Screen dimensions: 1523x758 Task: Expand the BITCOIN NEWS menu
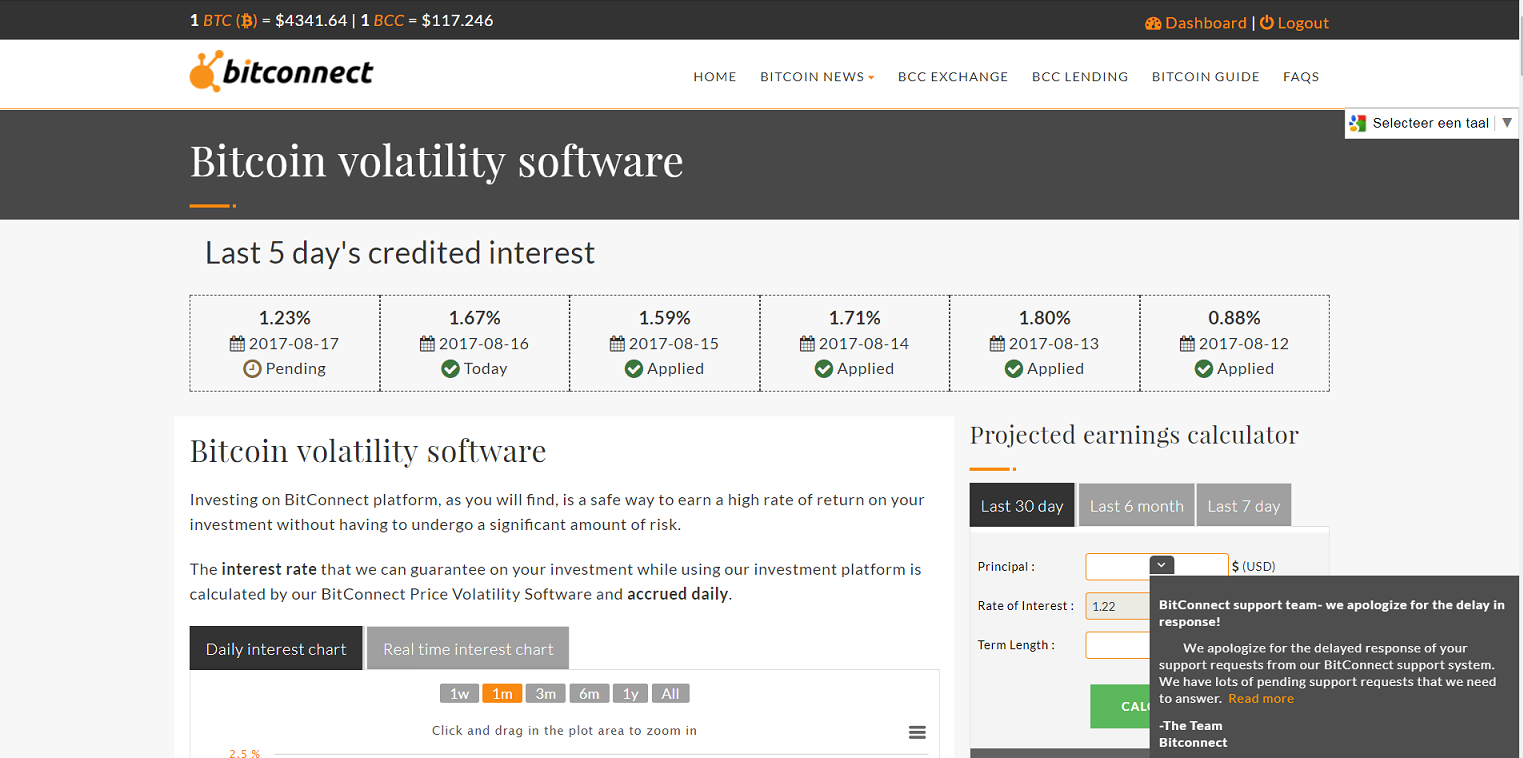[x=817, y=77]
